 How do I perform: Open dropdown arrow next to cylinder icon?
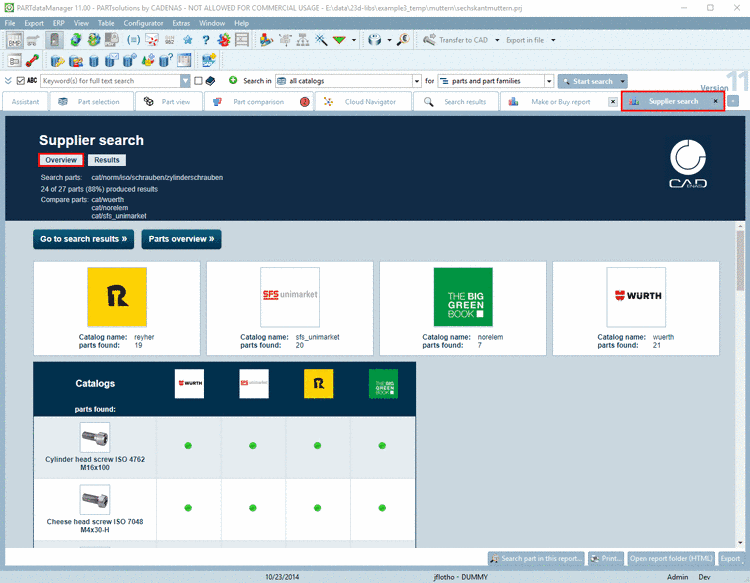pos(389,40)
